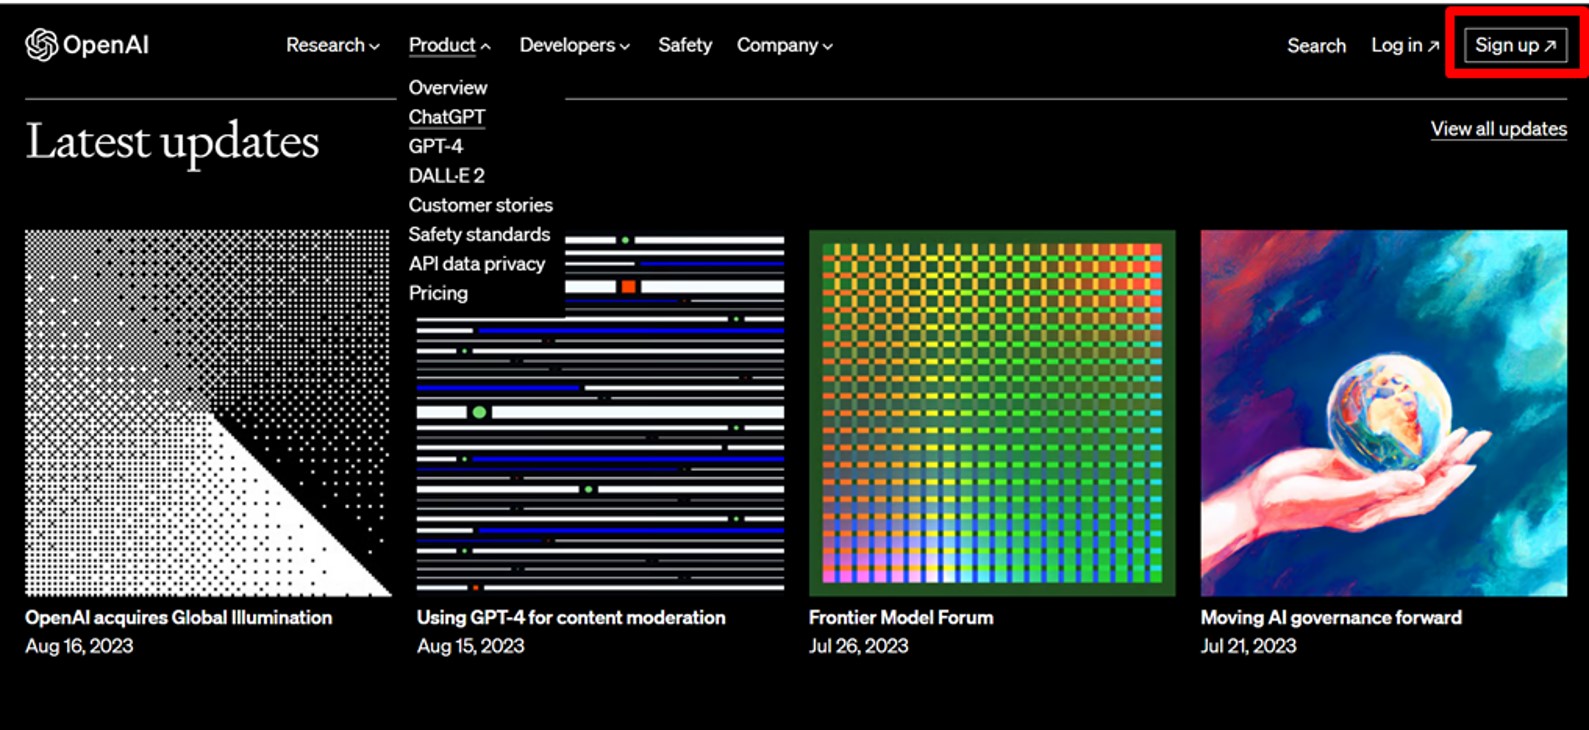Image resolution: width=1589 pixels, height=730 pixels.
Task: Click the Log in link
Action: (1404, 45)
